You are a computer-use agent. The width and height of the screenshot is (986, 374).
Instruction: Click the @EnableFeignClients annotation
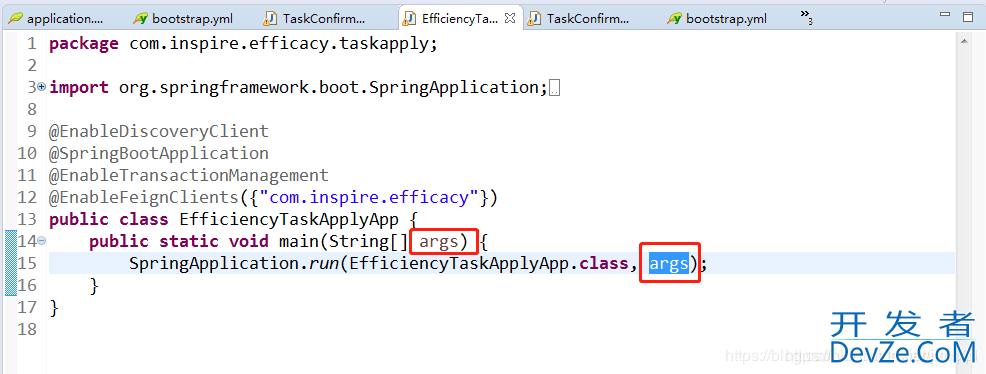click(x=144, y=197)
